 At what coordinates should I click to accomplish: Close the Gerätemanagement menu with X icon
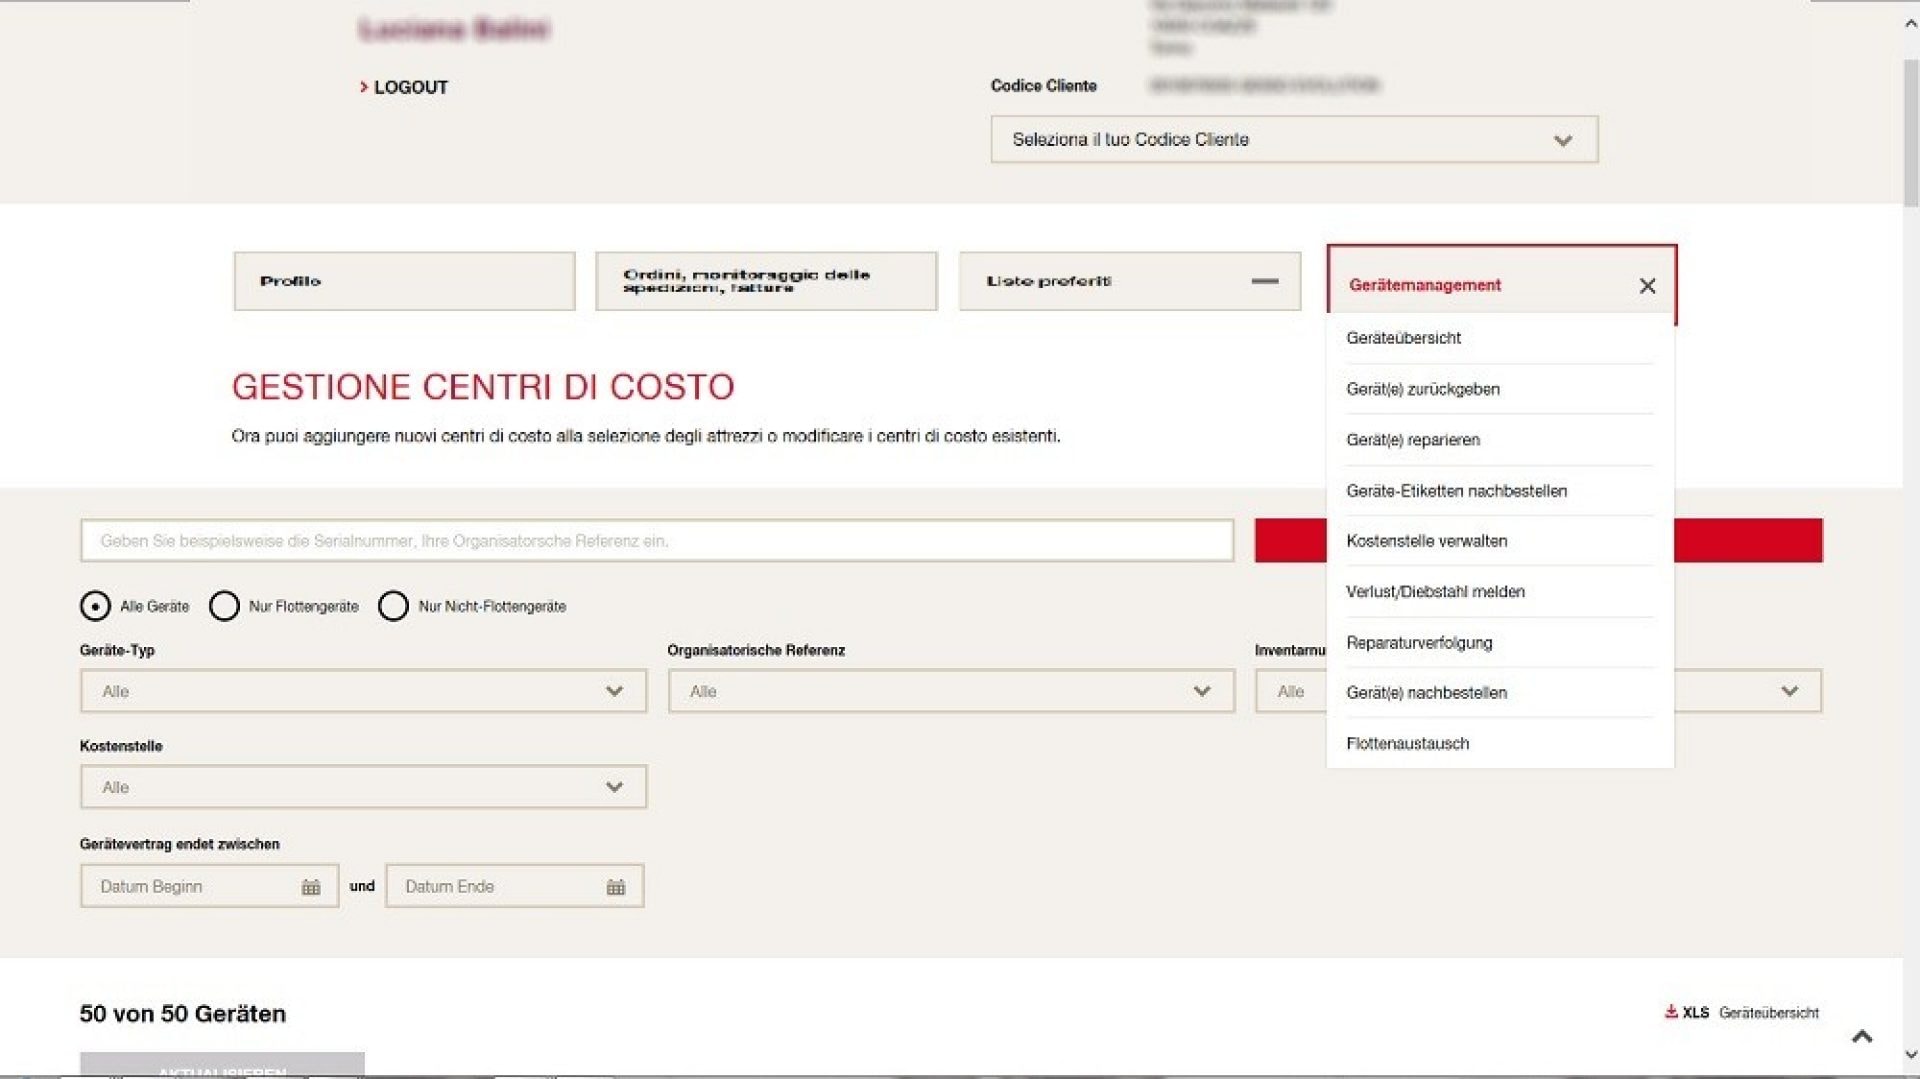pos(1647,286)
